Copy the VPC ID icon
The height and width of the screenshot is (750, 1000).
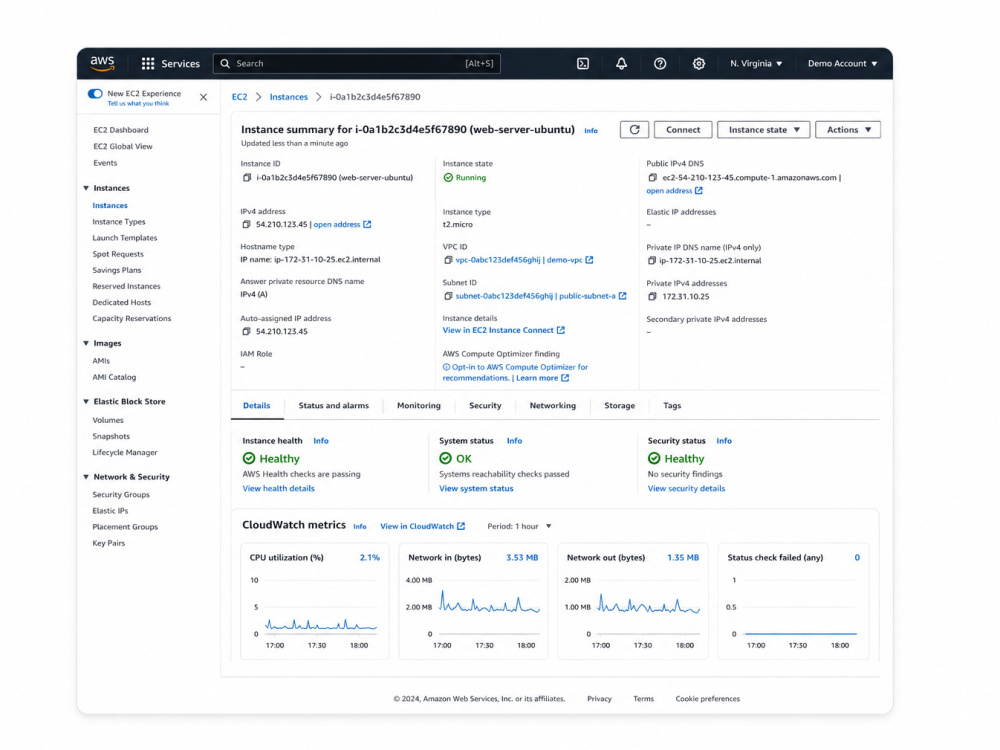pyautogui.click(x=448, y=260)
